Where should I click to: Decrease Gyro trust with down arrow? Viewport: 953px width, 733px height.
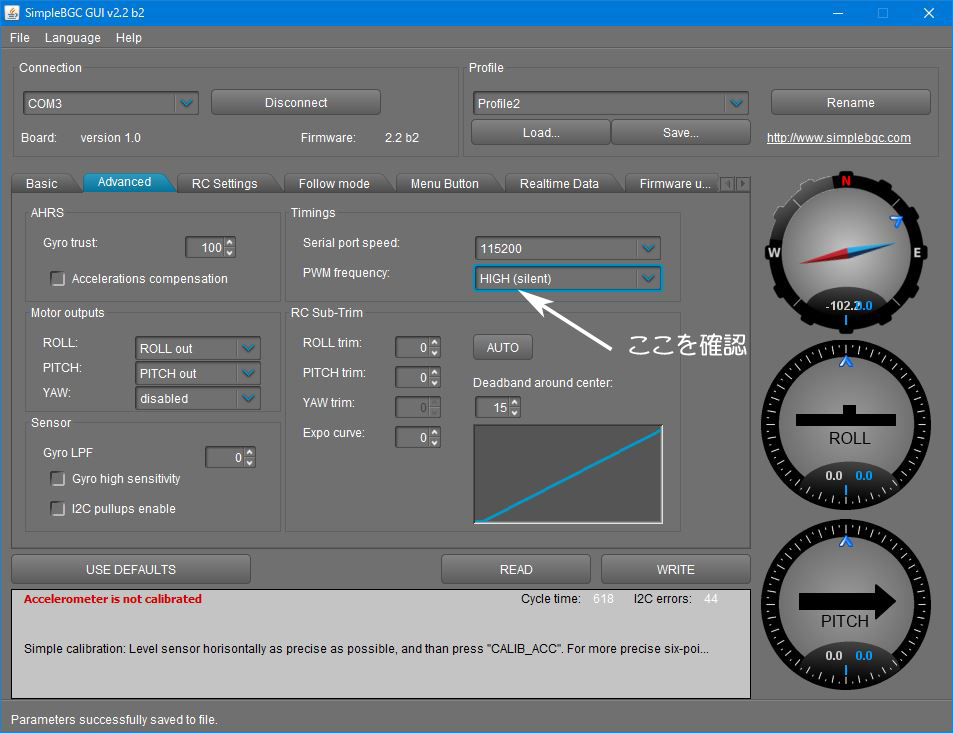click(x=230, y=252)
